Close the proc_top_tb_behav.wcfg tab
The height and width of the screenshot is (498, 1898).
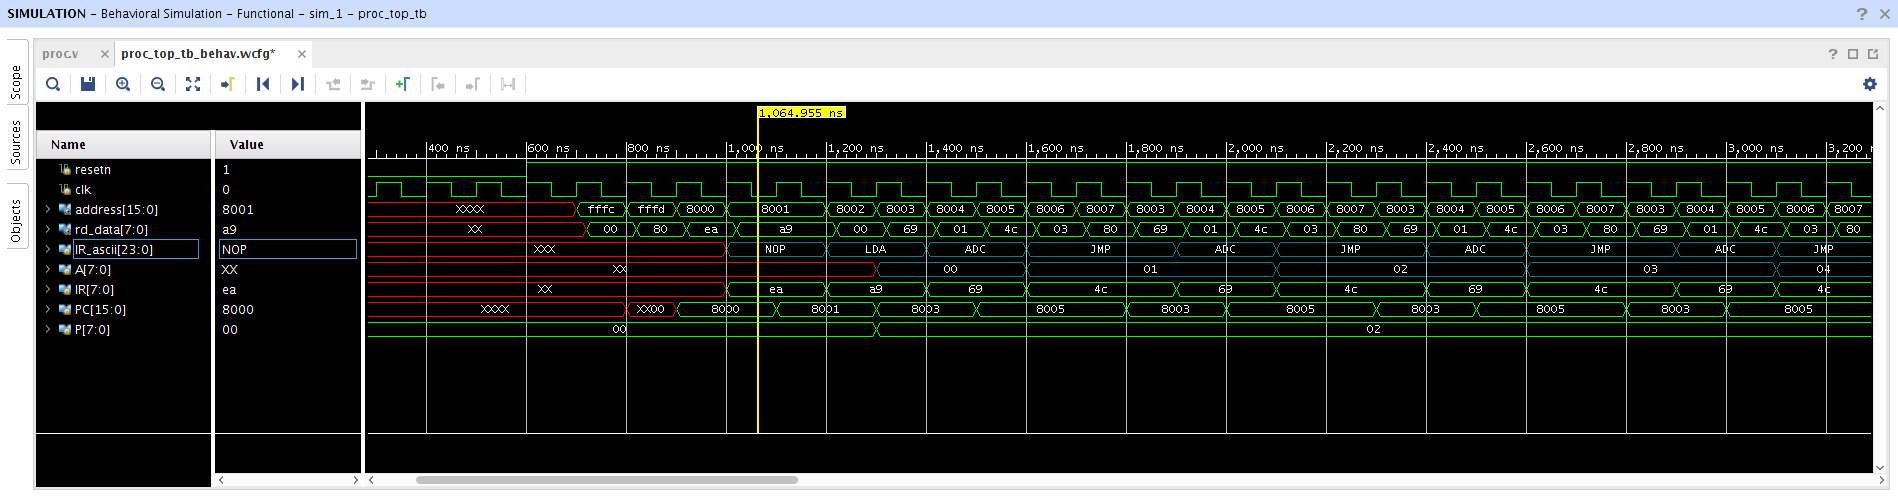tap(302, 54)
